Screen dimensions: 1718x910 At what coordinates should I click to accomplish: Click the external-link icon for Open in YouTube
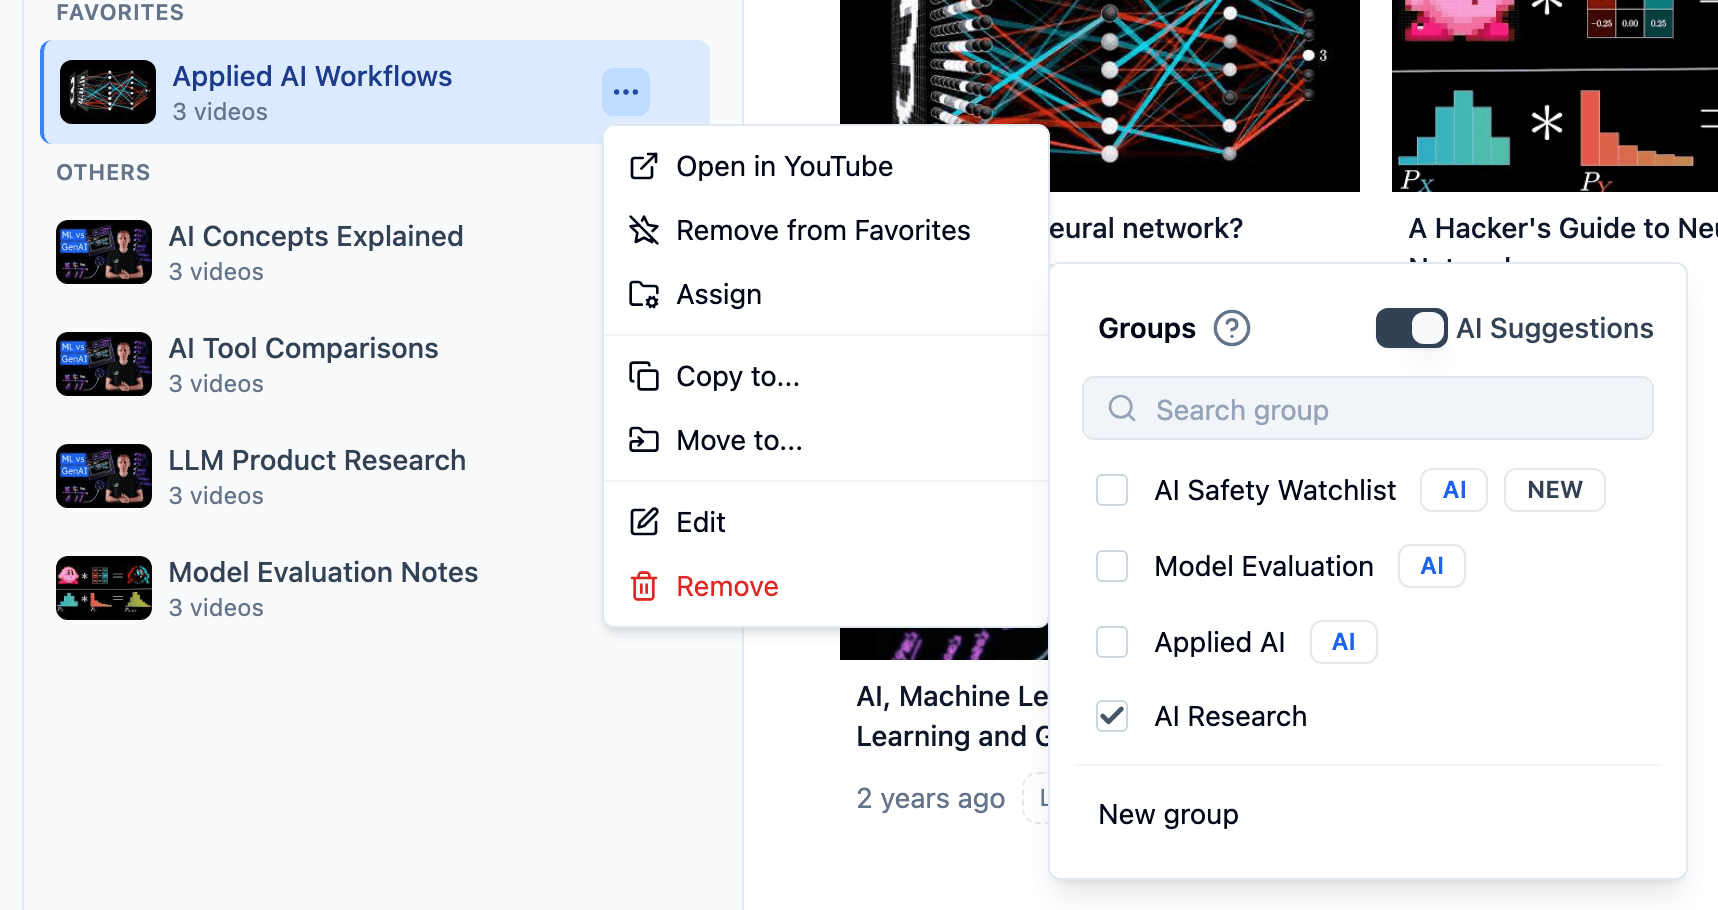click(644, 166)
